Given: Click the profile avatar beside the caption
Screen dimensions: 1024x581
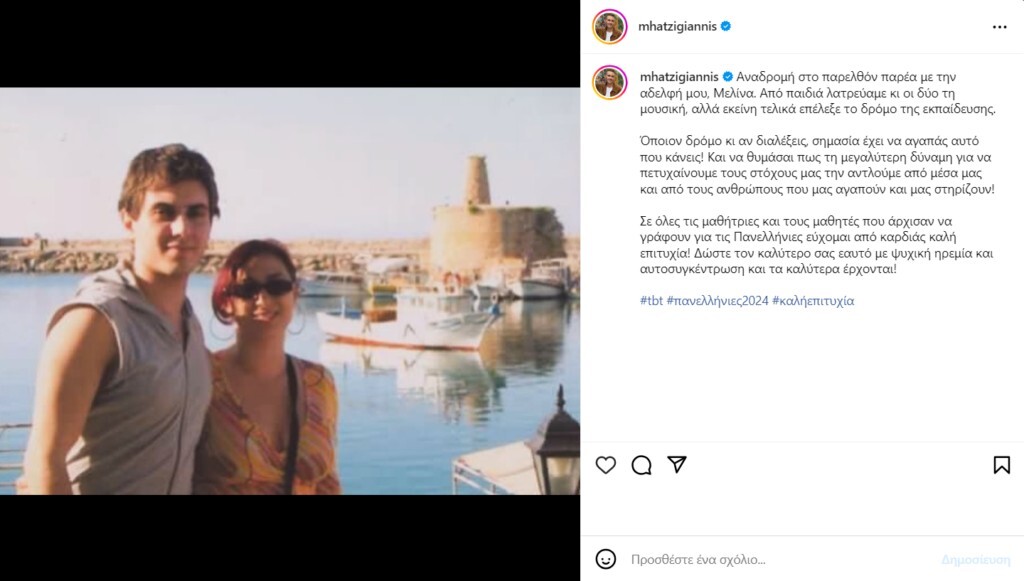Looking at the screenshot, I should coord(609,82).
